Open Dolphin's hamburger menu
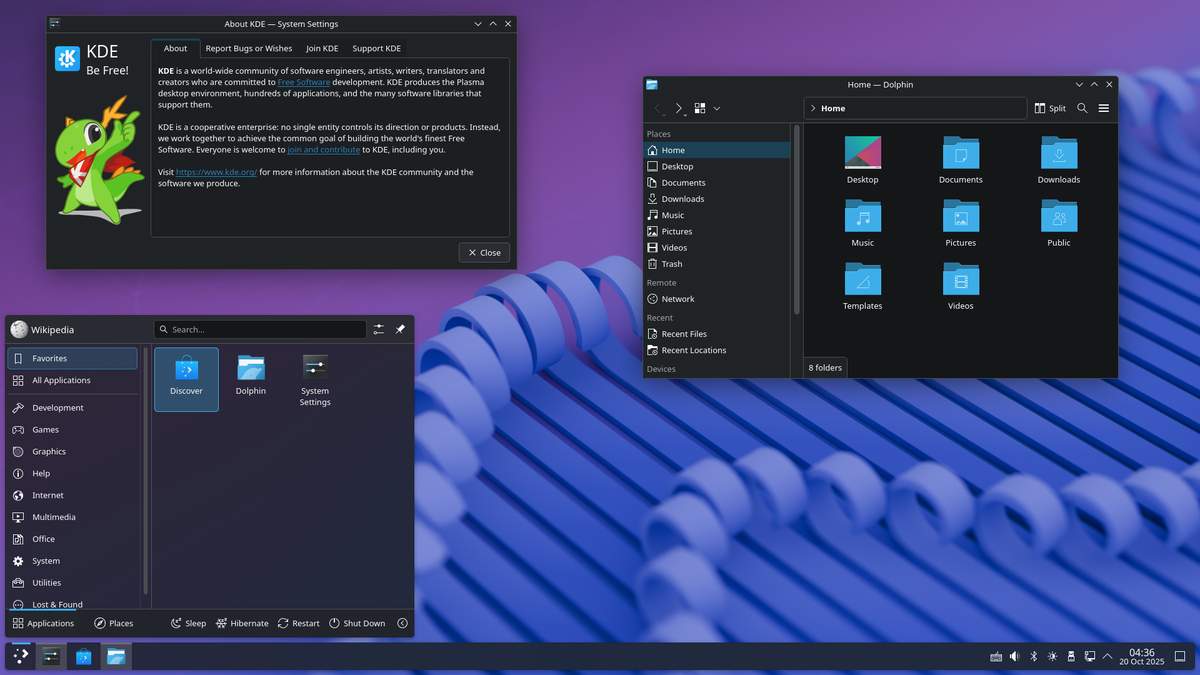The height and width of the screenshot is (675, 1200). click(x=1104, y=108)
